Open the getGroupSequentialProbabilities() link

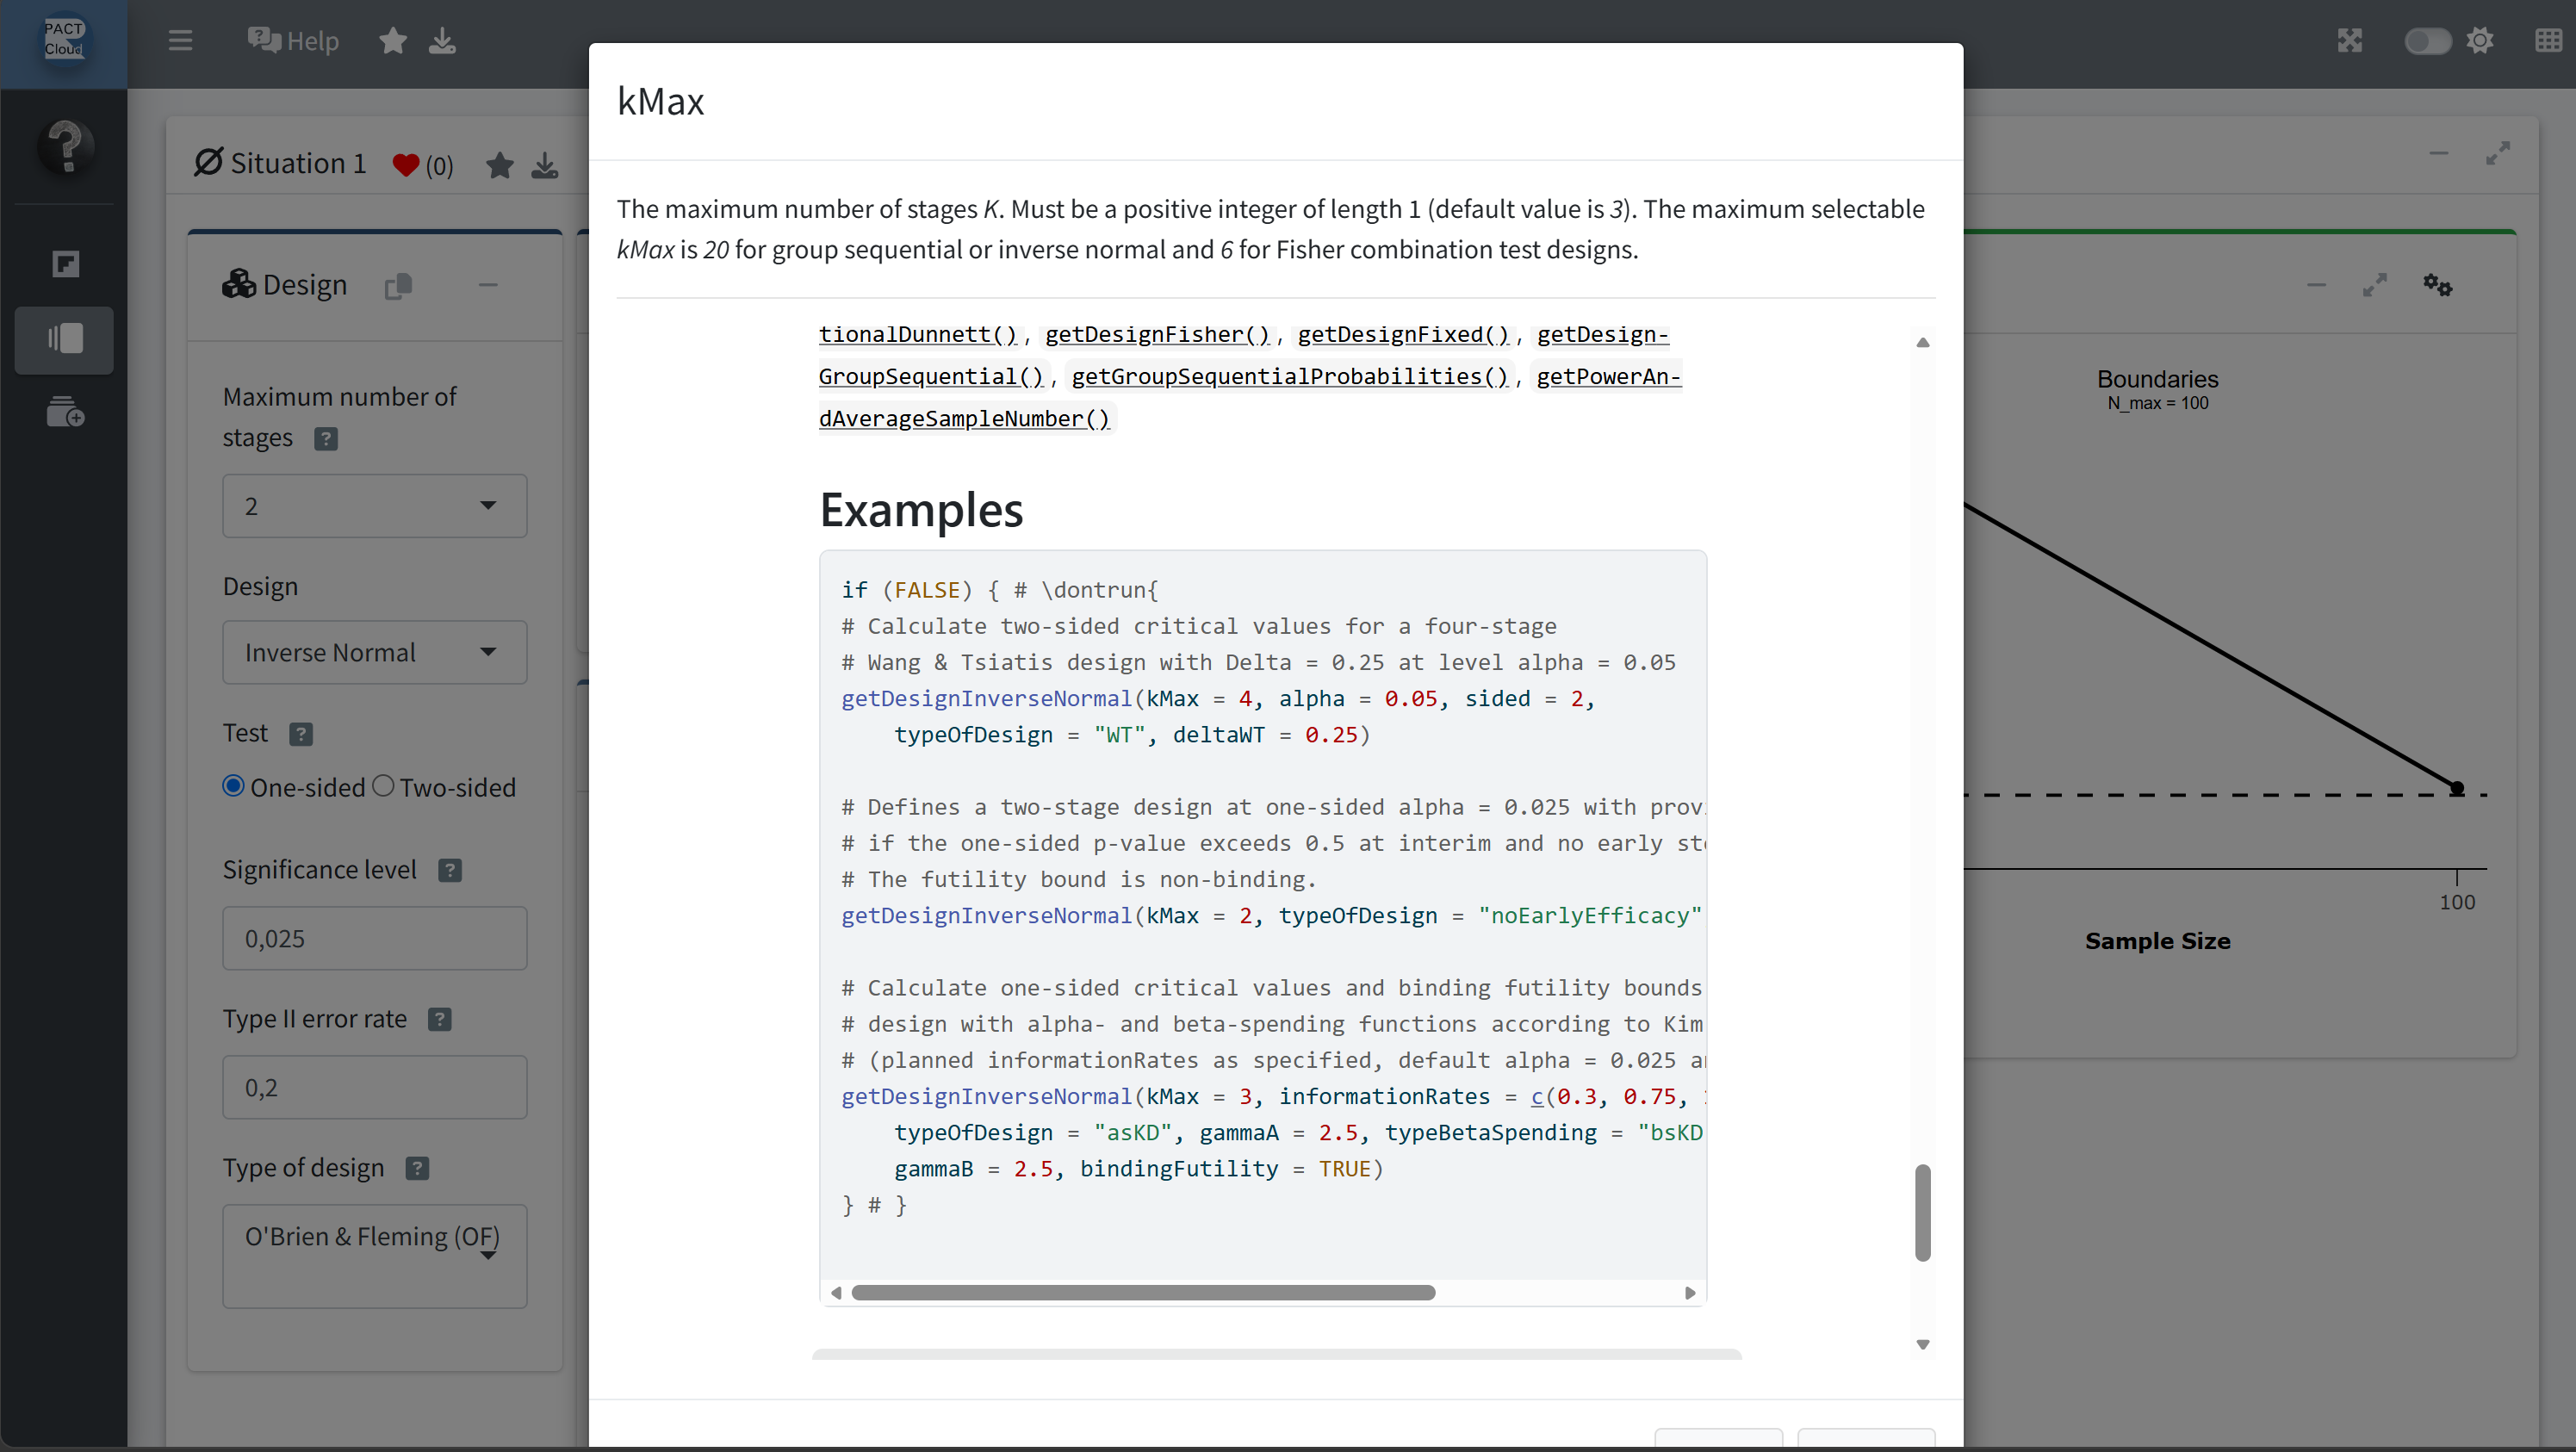coord(1290,376)
